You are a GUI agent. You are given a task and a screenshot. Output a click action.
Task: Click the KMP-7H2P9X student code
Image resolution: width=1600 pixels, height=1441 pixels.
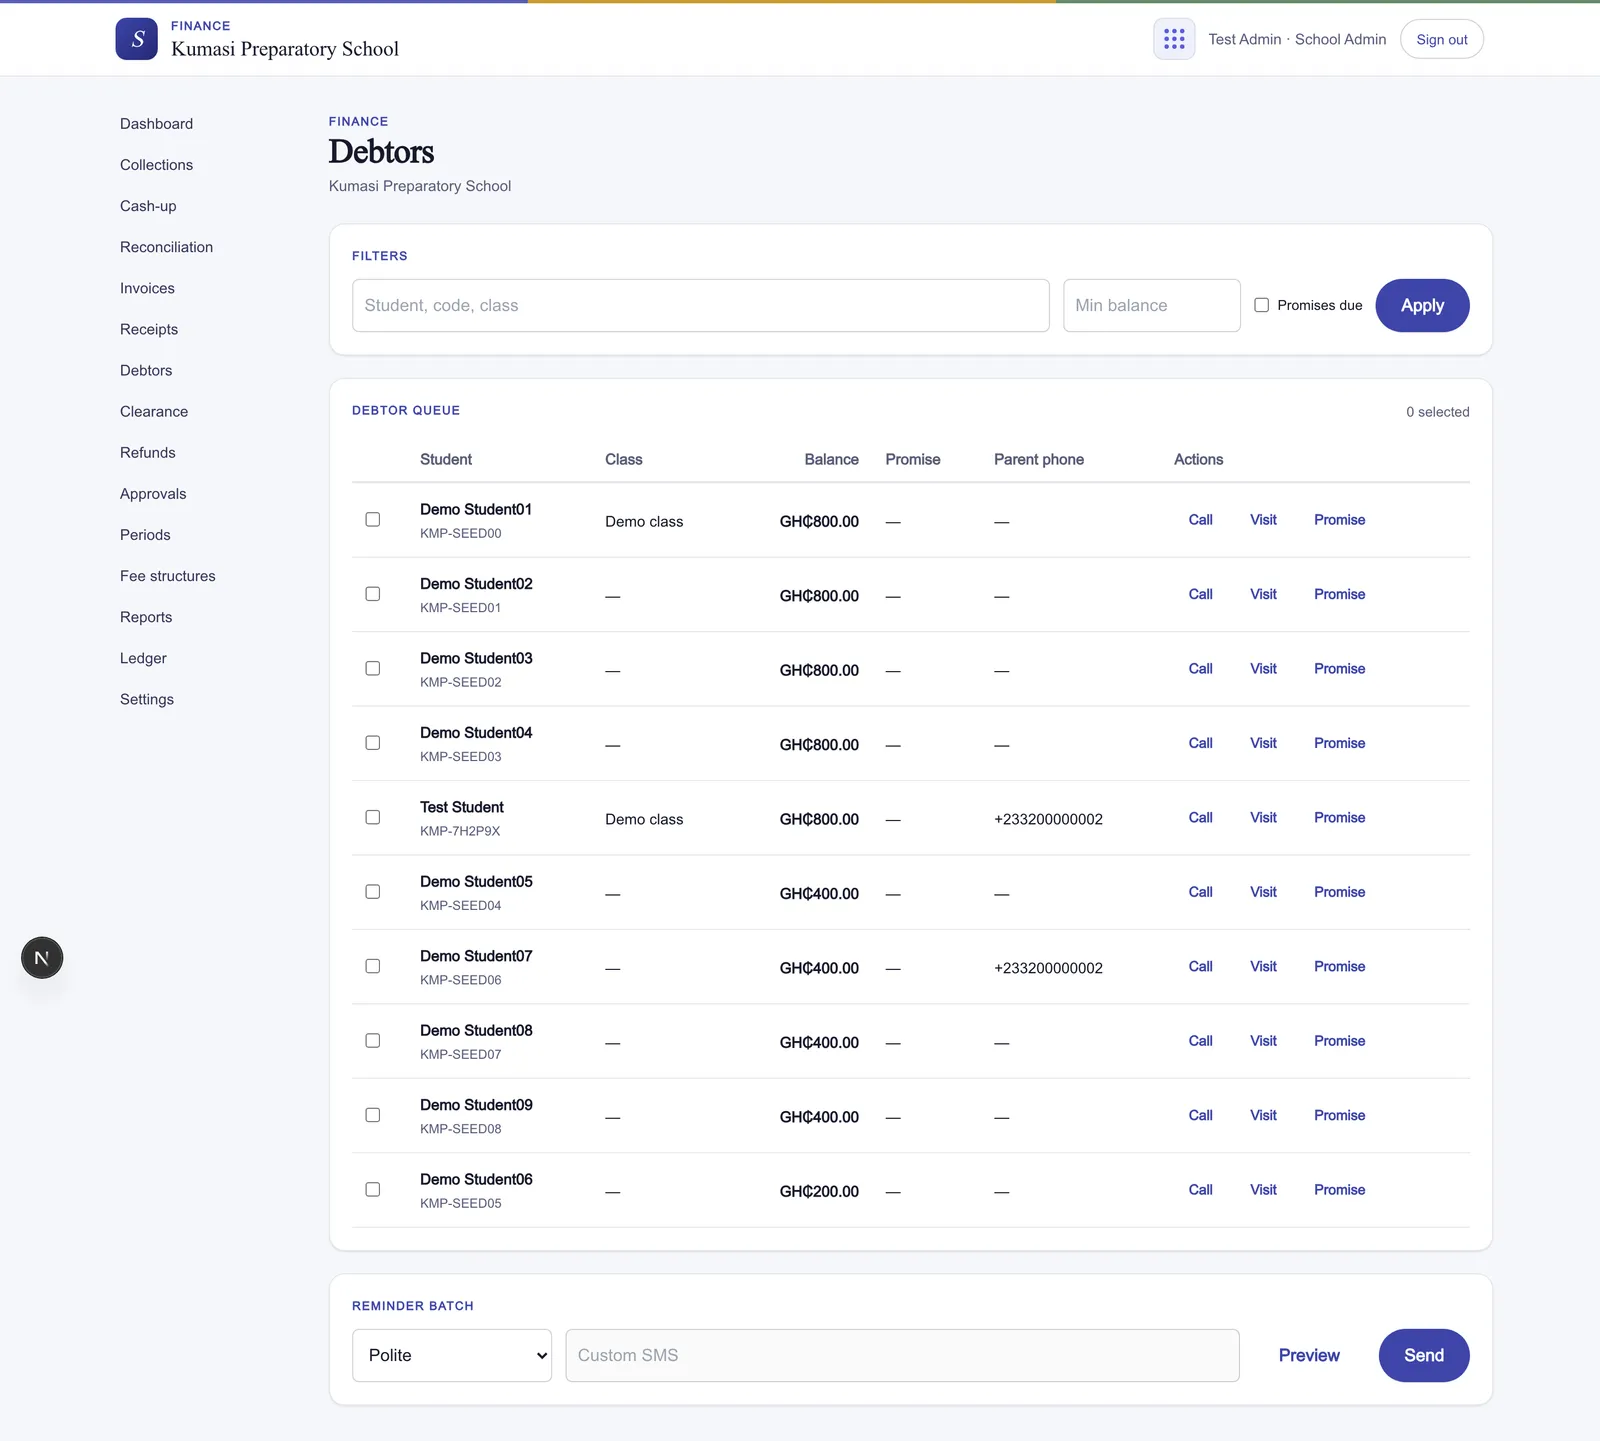(x=460, y=831)
